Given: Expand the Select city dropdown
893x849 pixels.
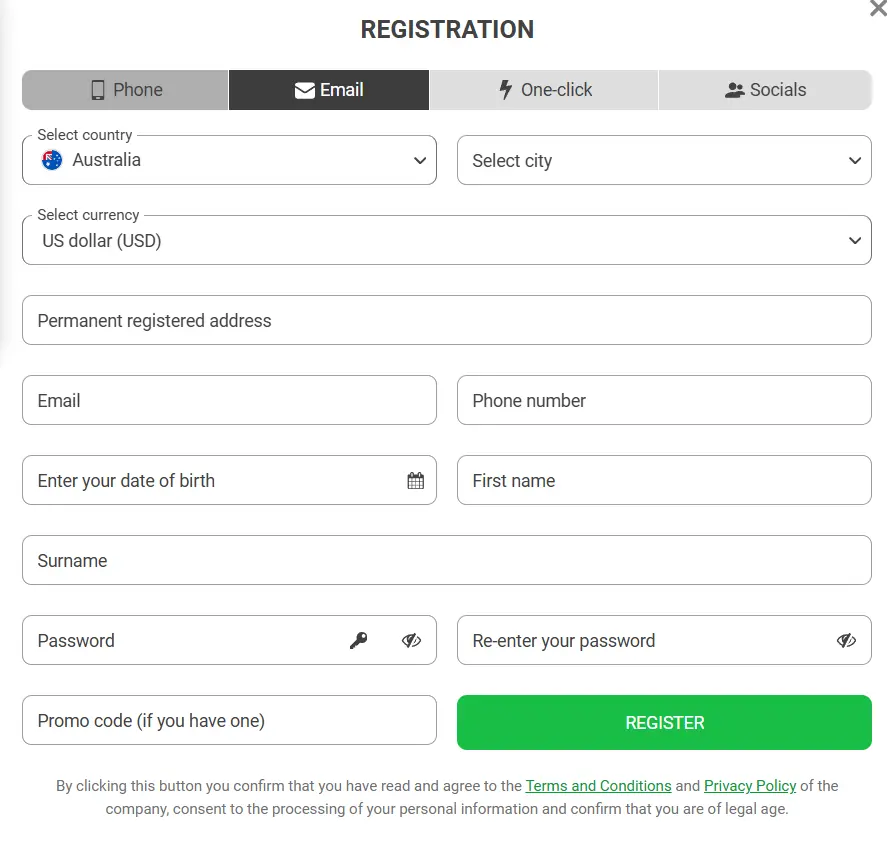Looking at the screenshot, I should click(664, 161).
